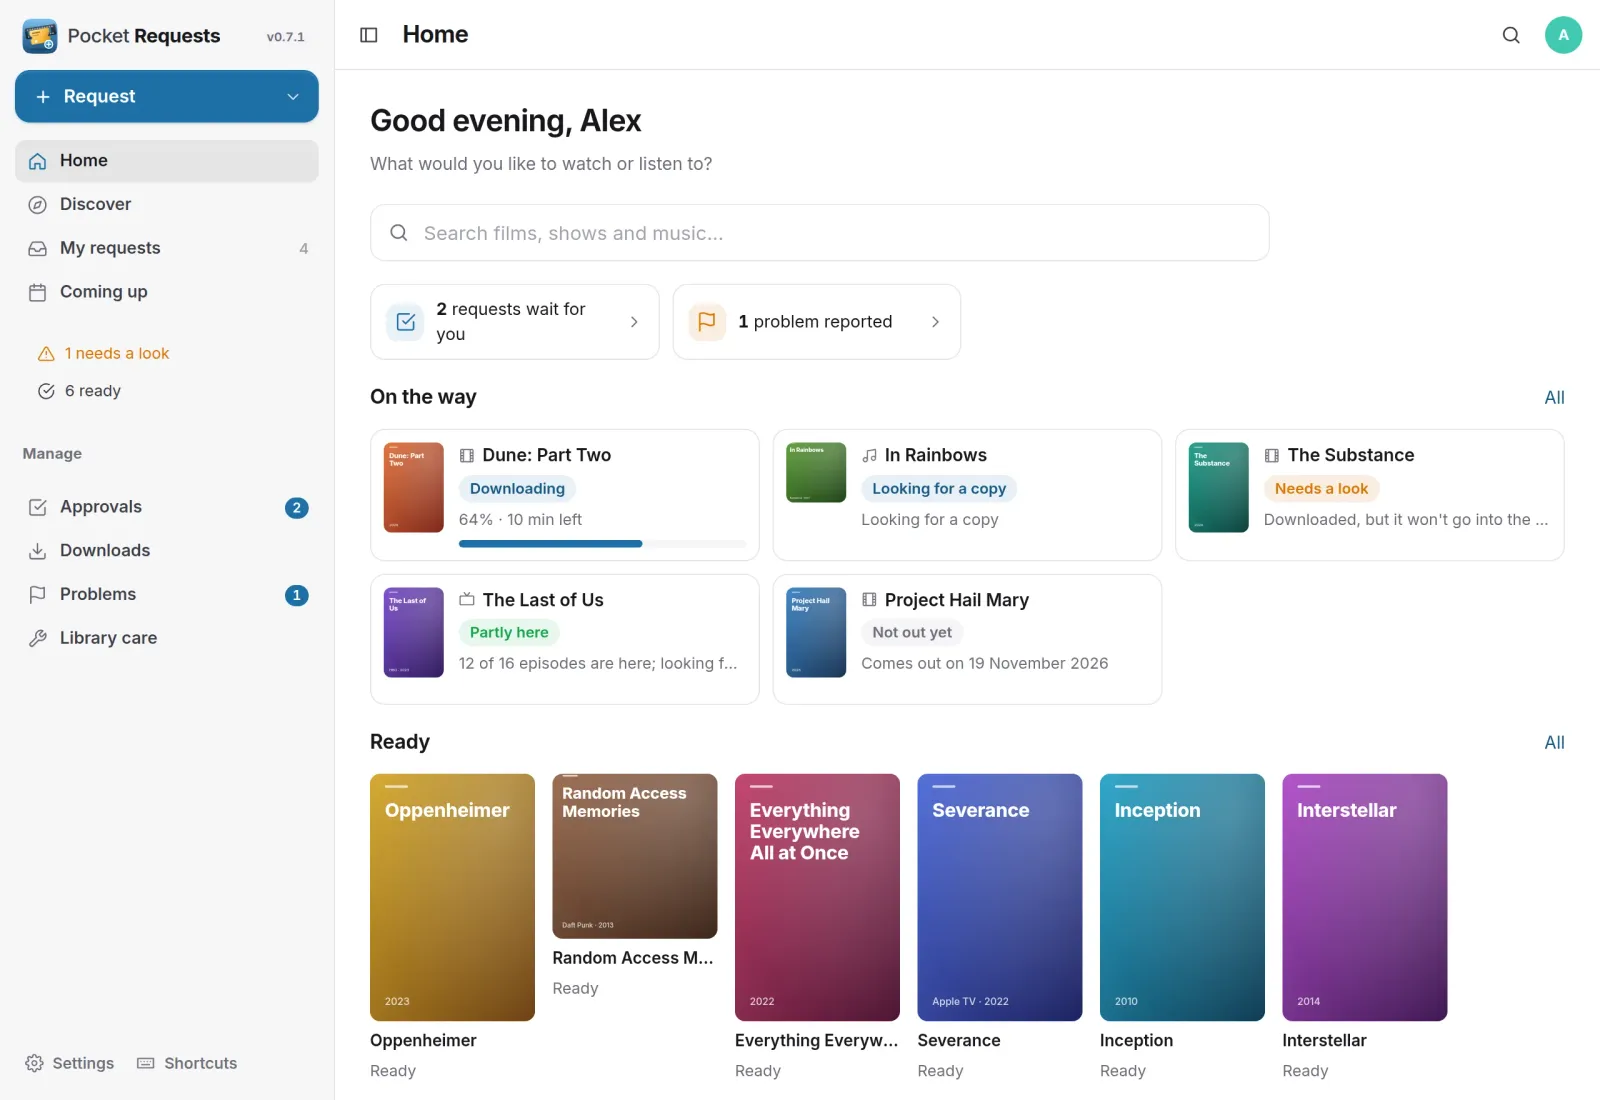Click the Settings gear icon
1600x1100 pixels.
point(34,1063)
